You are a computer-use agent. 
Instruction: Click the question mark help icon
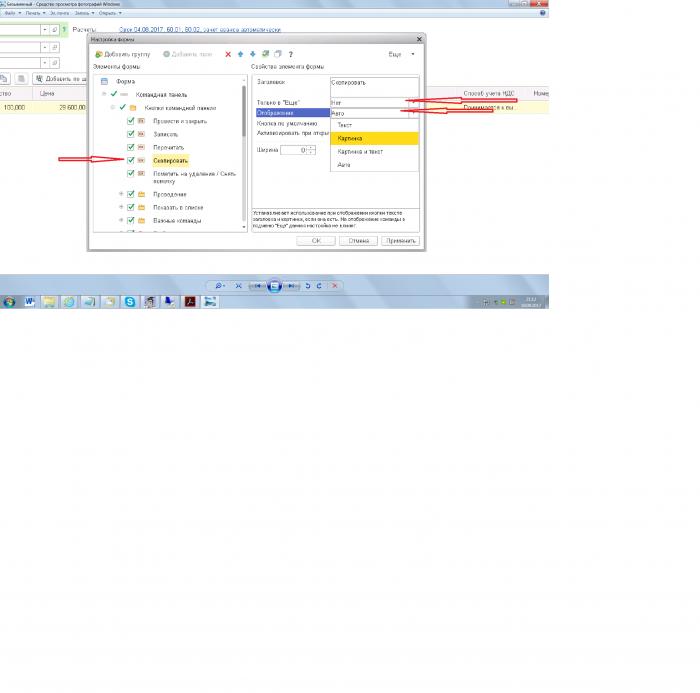(x=291, y=54)
